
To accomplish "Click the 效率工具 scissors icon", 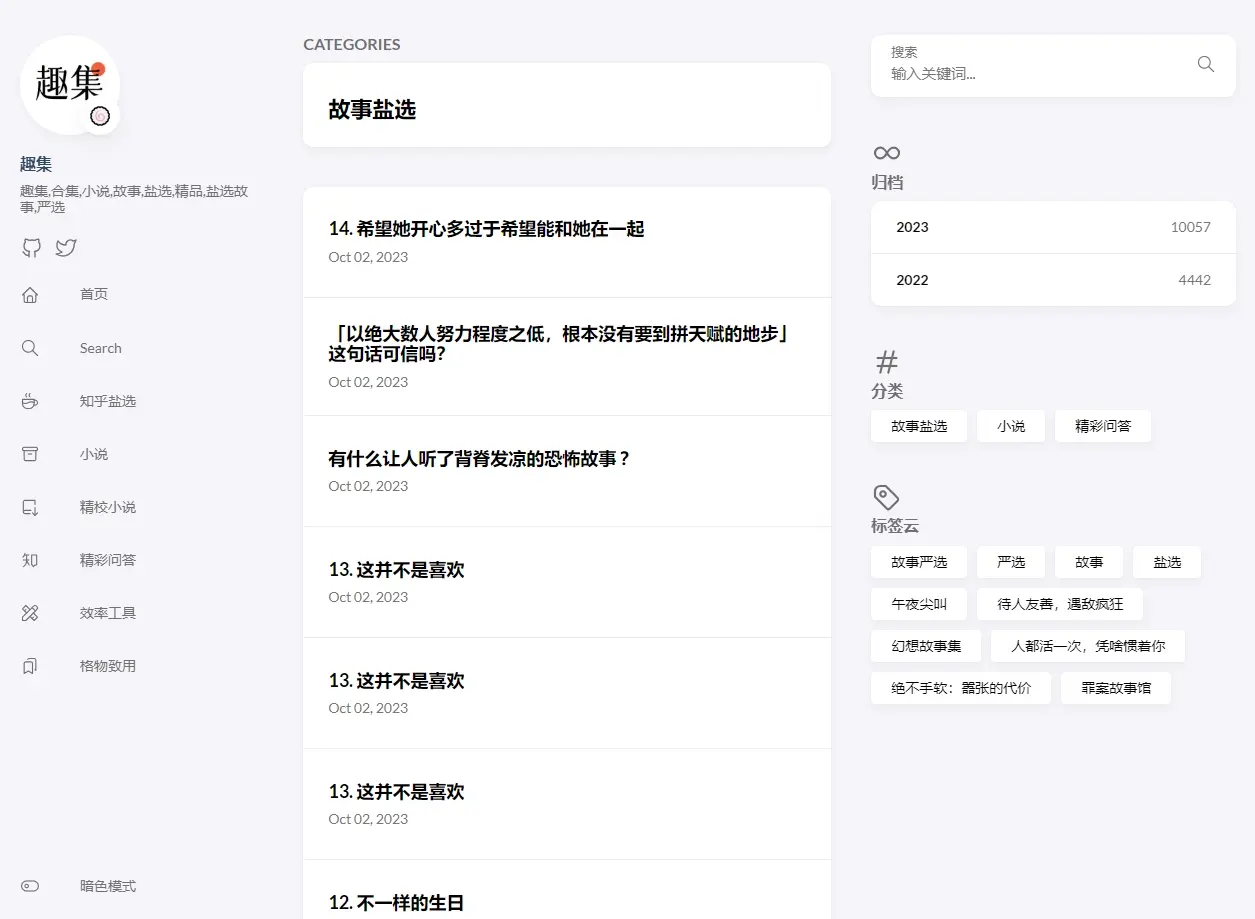I will [30, 612].
